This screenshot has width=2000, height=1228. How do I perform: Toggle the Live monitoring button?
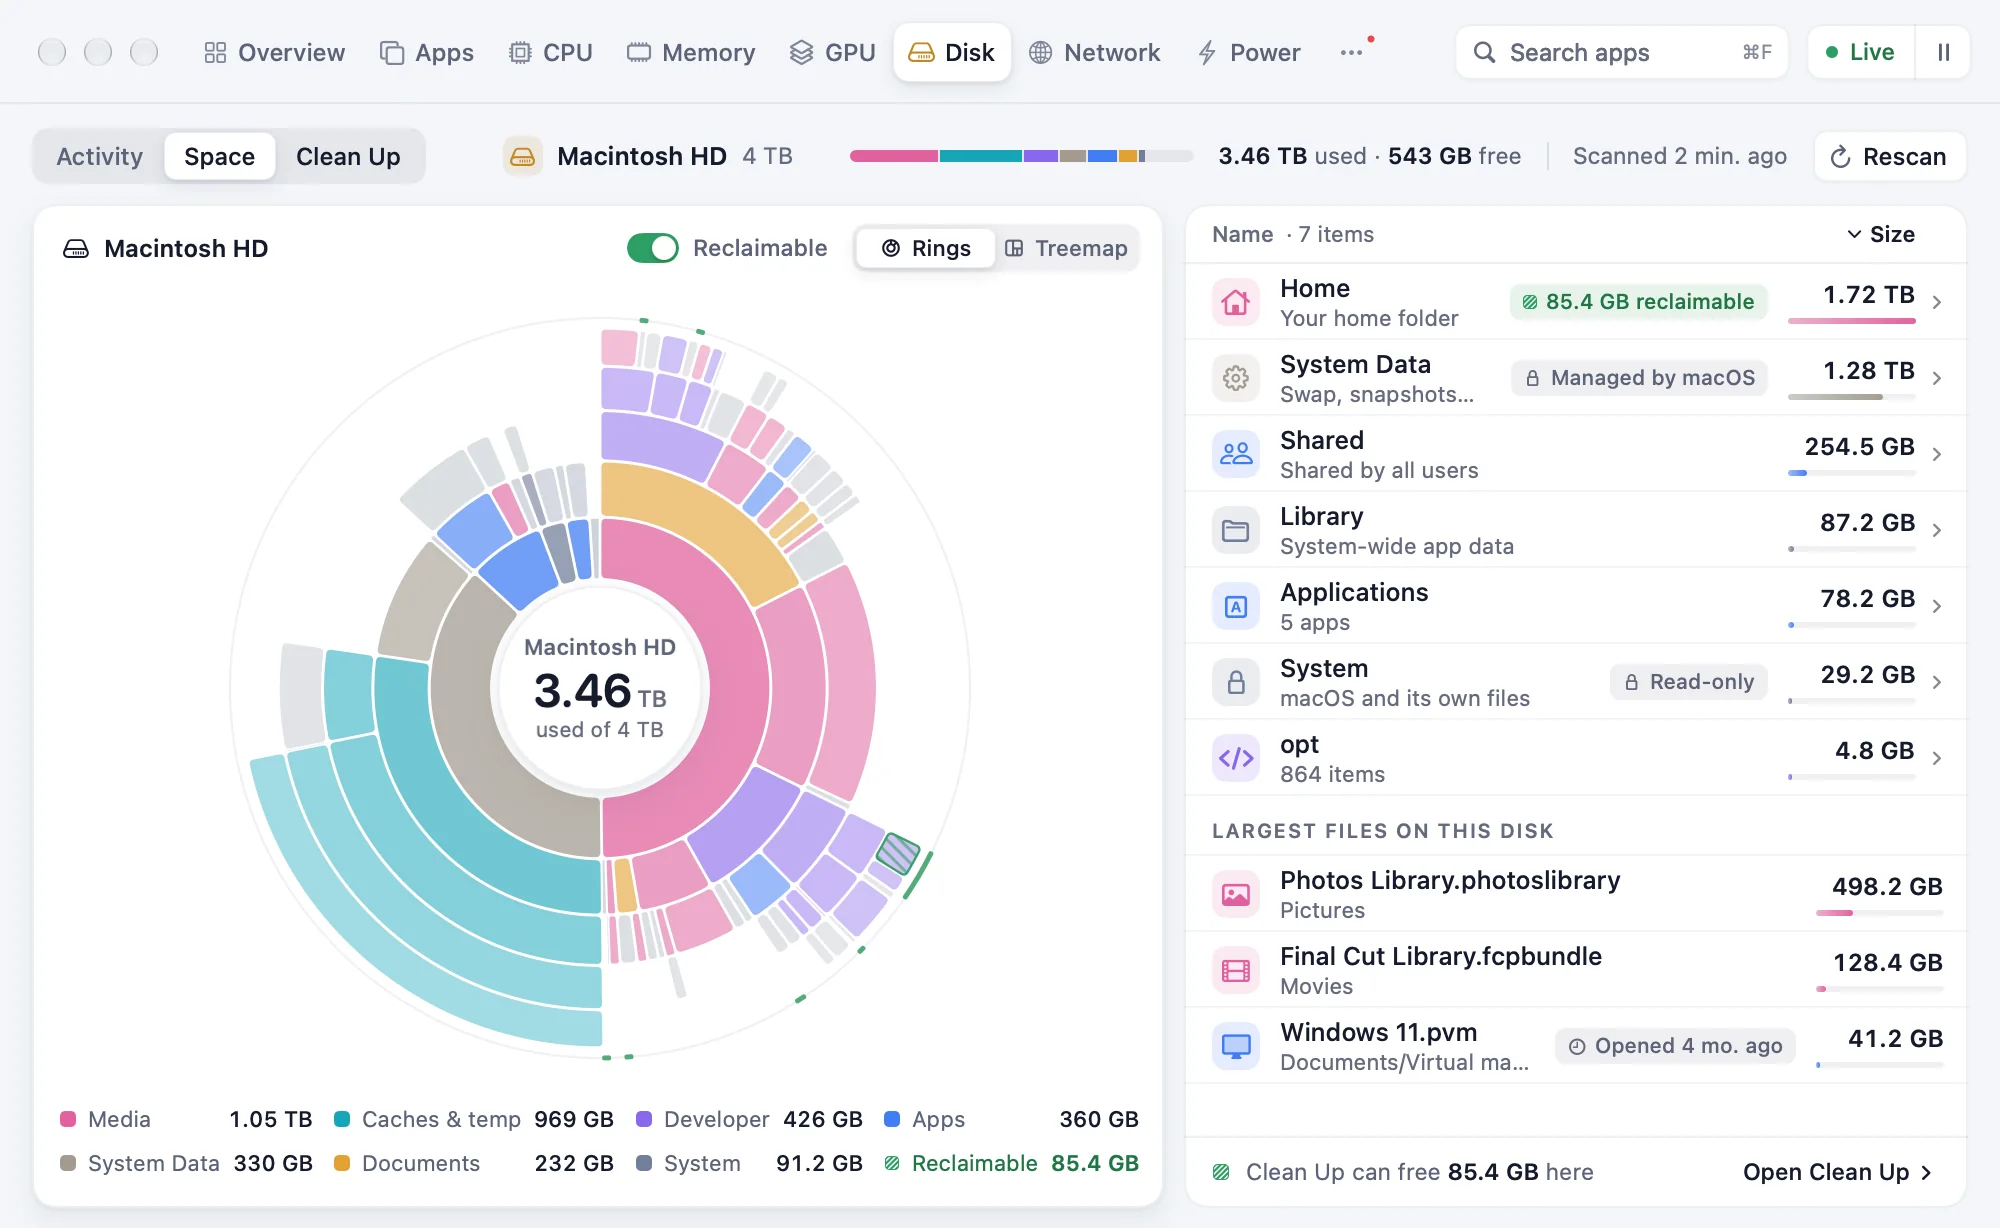point(1861,52)
